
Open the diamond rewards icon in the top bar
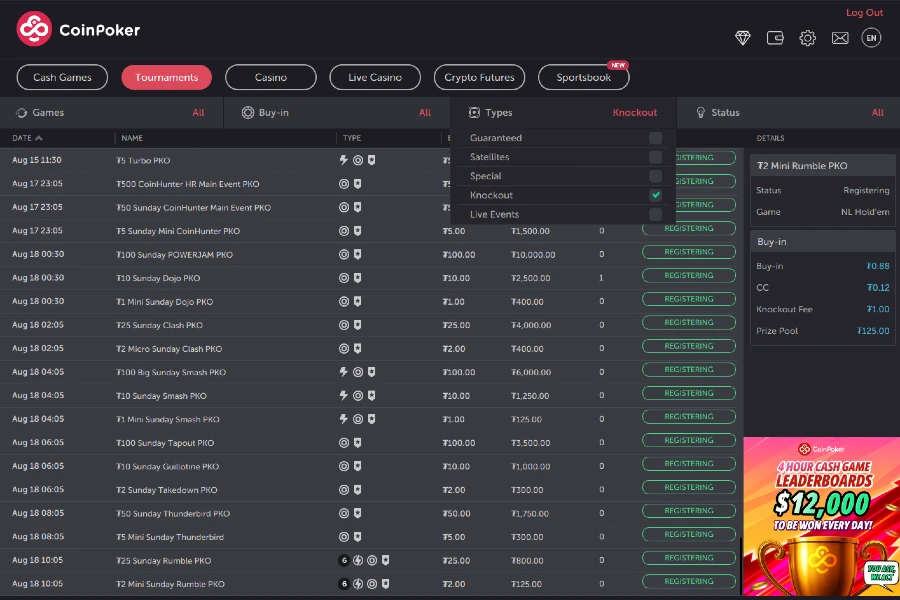tap(742, 38)
